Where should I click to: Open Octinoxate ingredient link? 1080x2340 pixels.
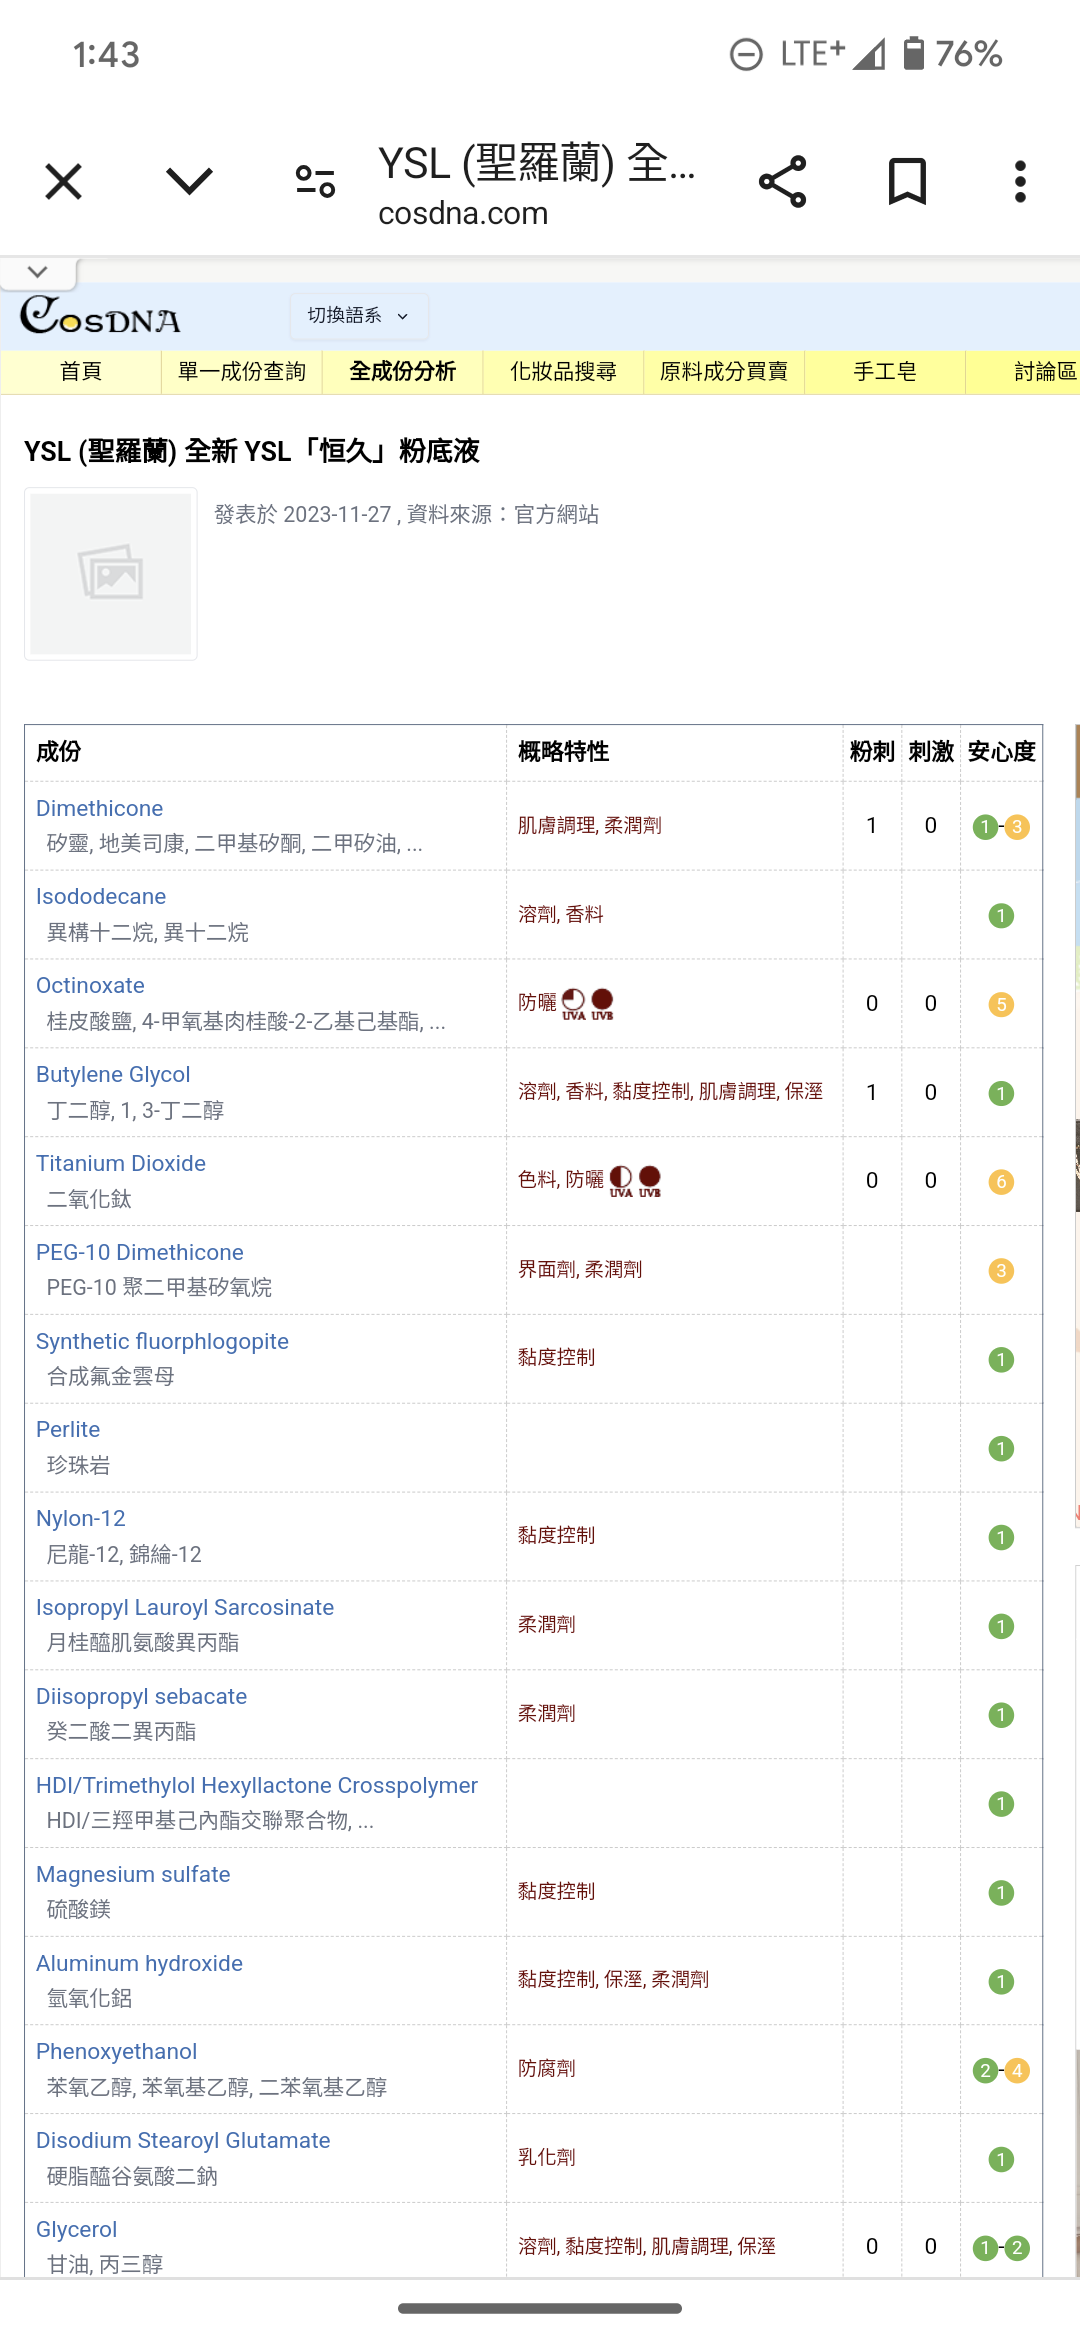point(90,986)
